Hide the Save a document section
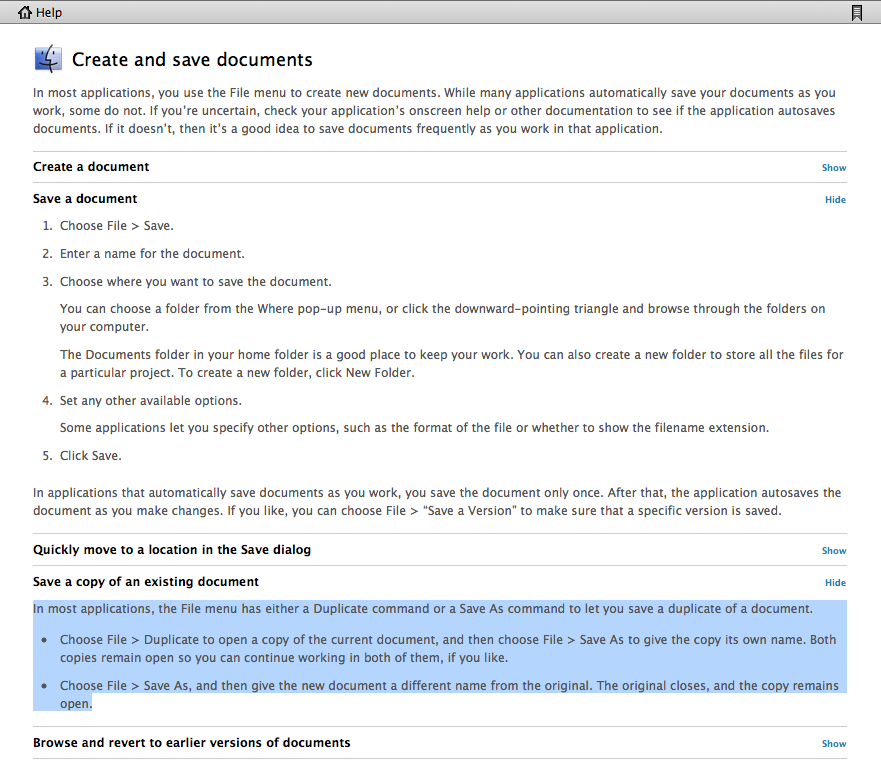 pyautogui.click(x=835, y=199)
